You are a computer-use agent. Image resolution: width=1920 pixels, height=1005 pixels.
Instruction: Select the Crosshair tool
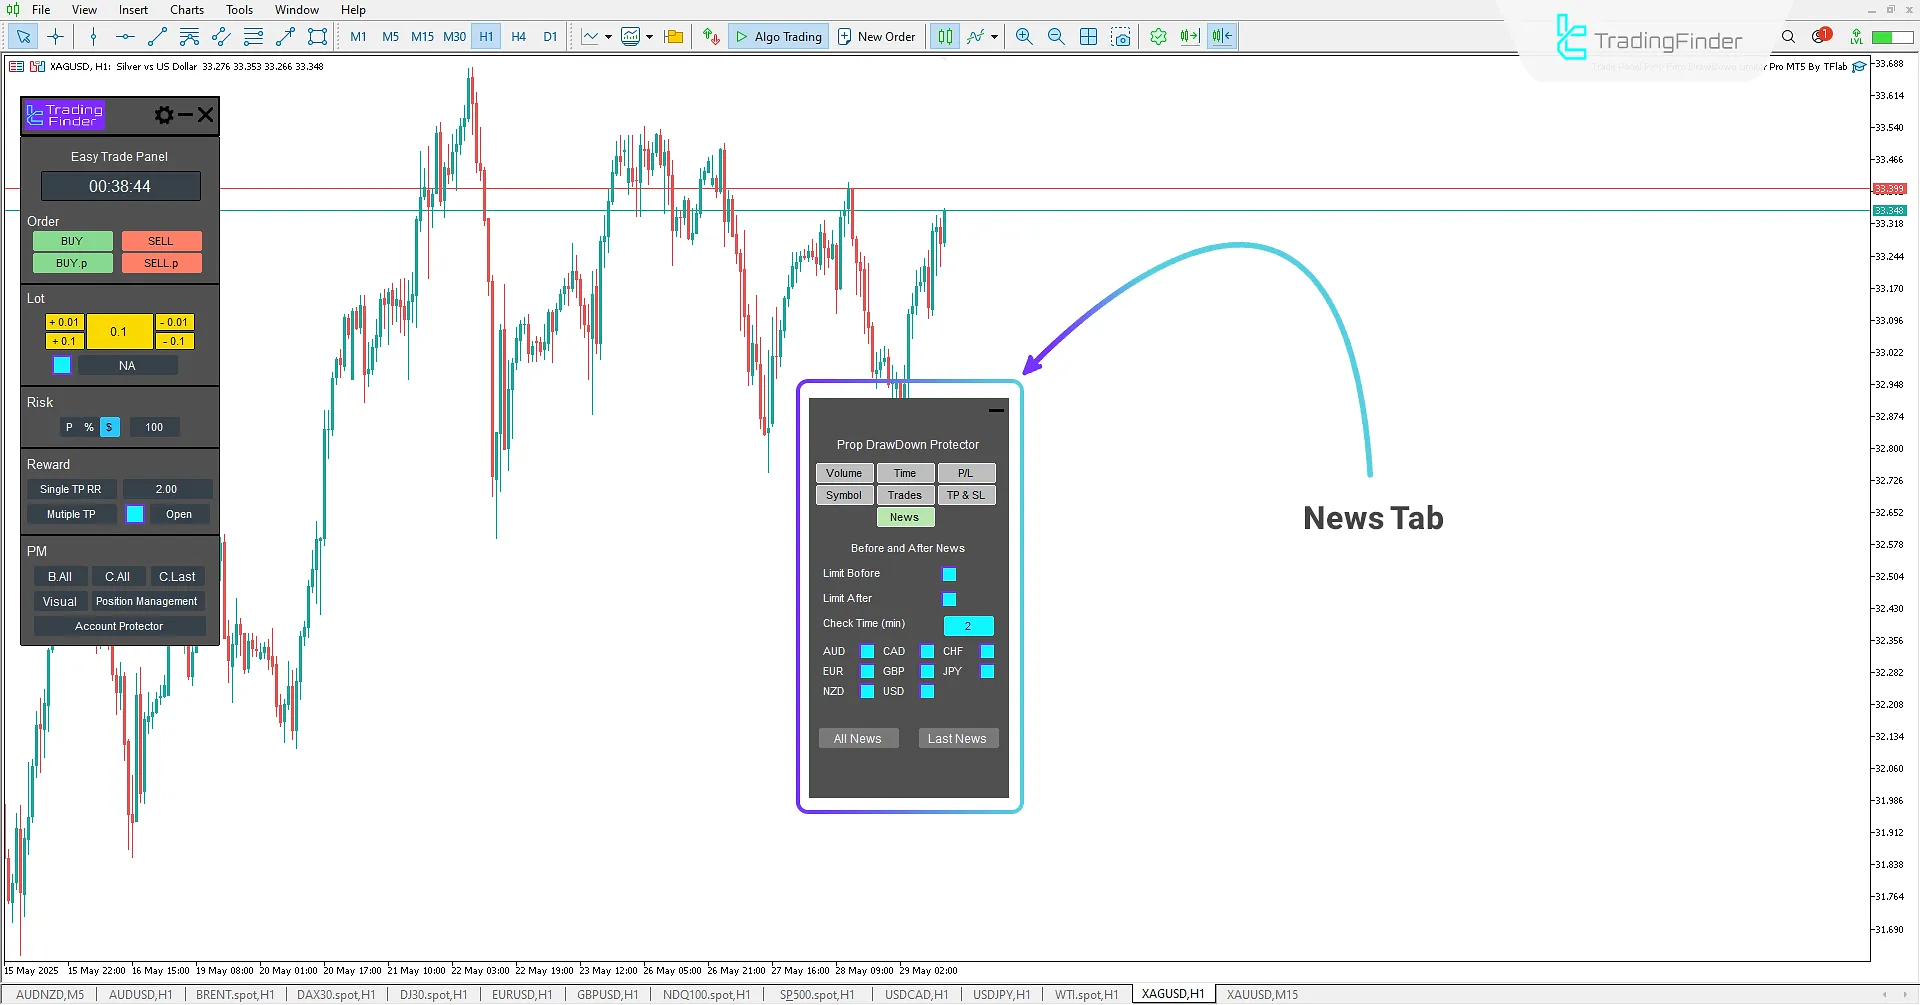click(x=56, y=36)
